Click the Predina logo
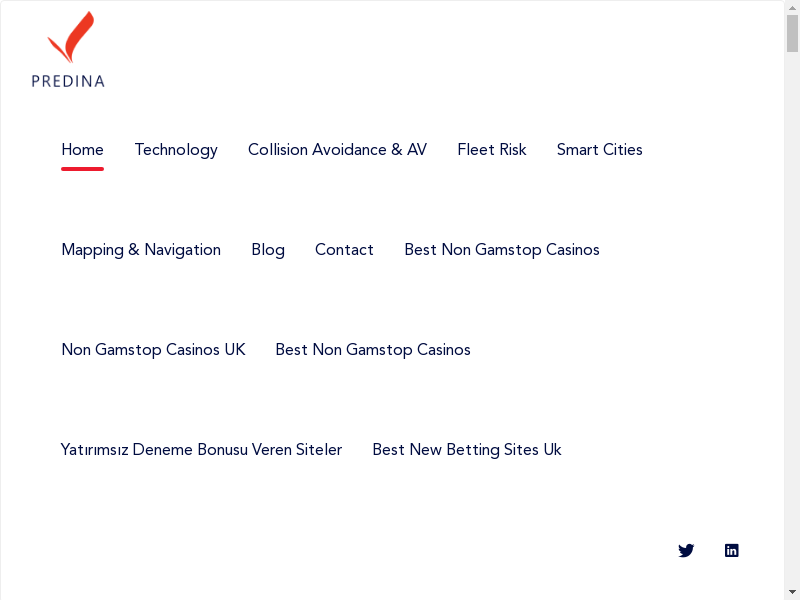 (68, 50)
